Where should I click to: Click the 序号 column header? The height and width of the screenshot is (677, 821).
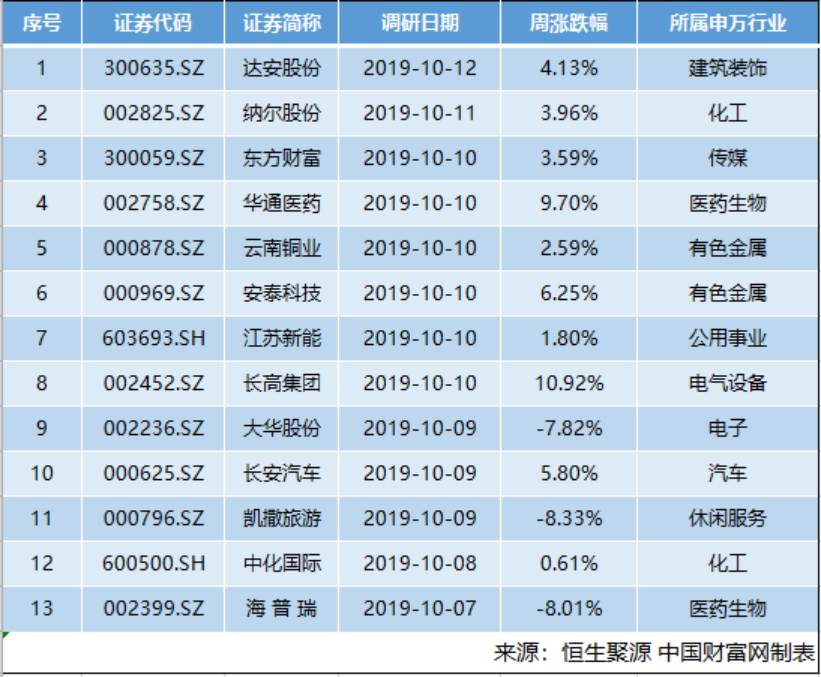pyautogui.click(x=42, y=23)
